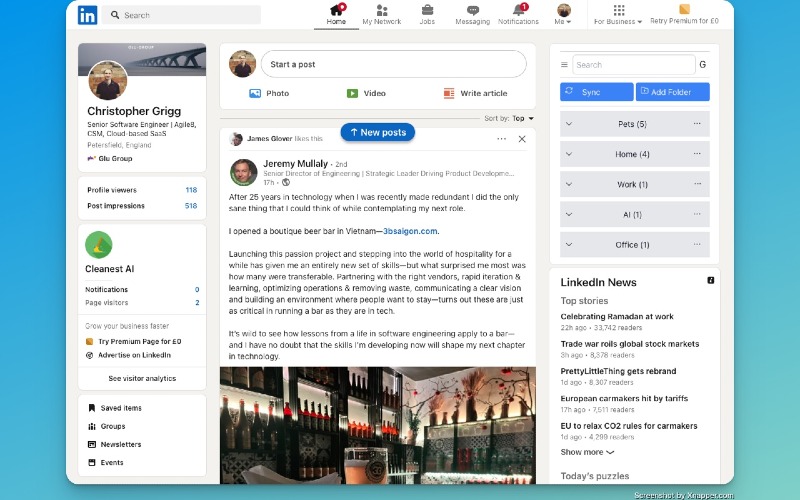The height and width of the screenshot is (500, 800).
Task: Click the Christopher Grigg name link
Action: 134,111
